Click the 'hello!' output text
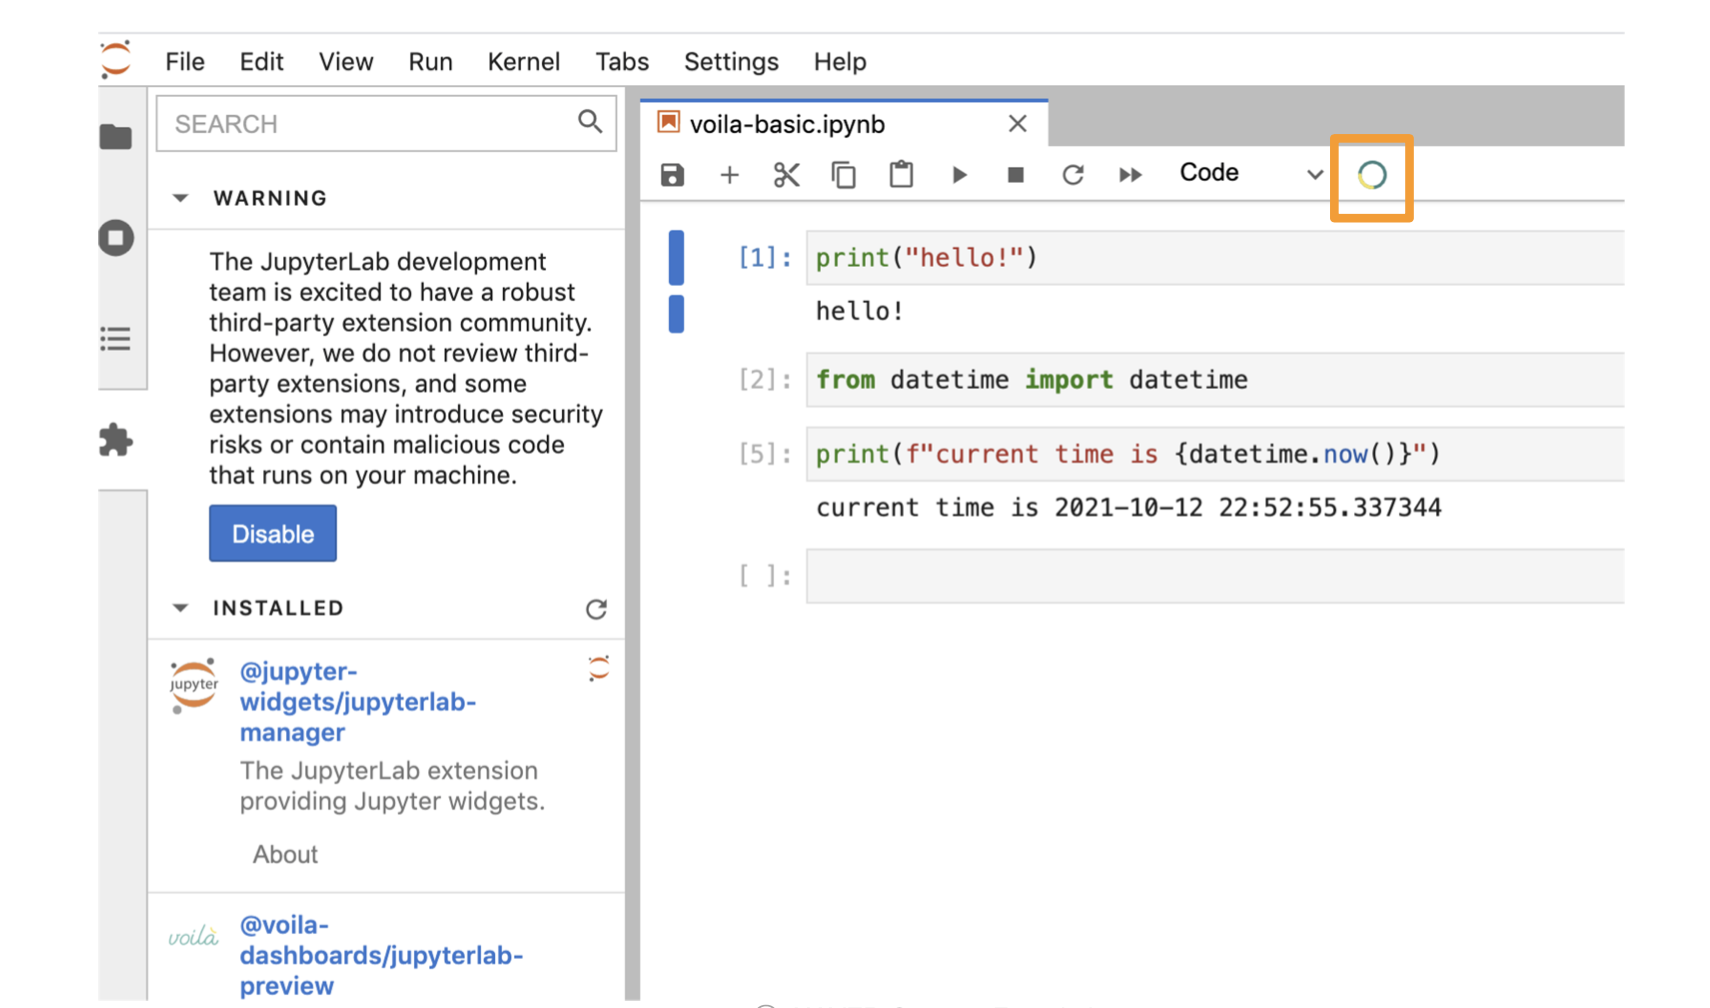 tap(860, 311)
